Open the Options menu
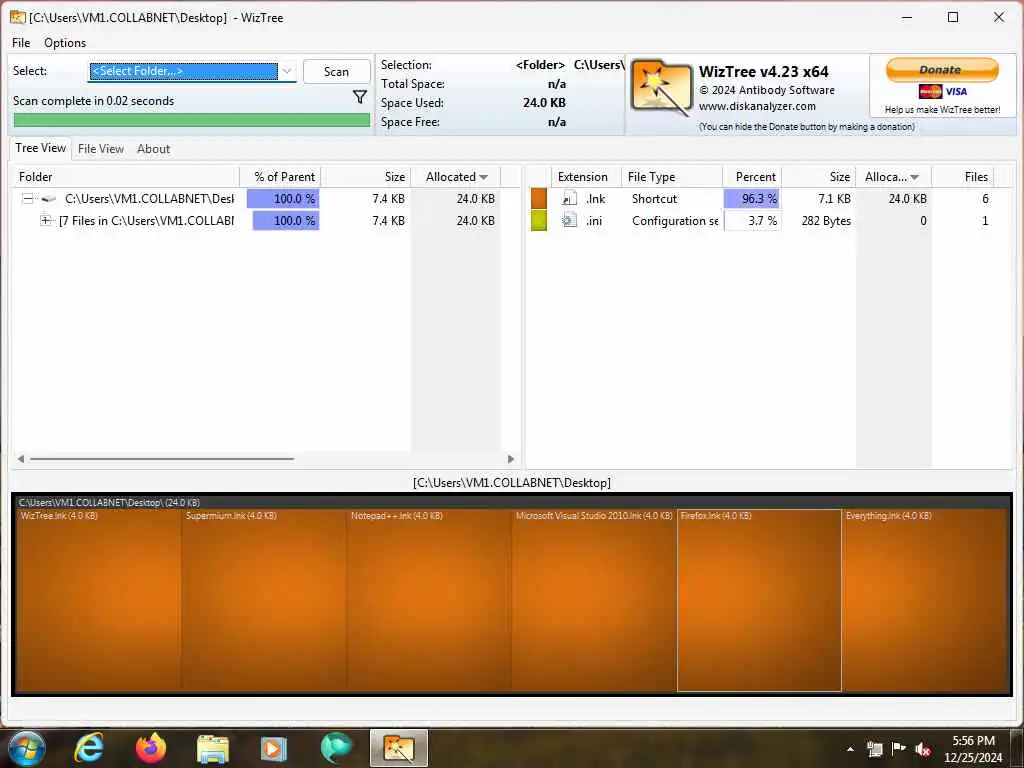Image resolution: width=1024 pixels, height=768 pixels. click(x=65, y=42)
